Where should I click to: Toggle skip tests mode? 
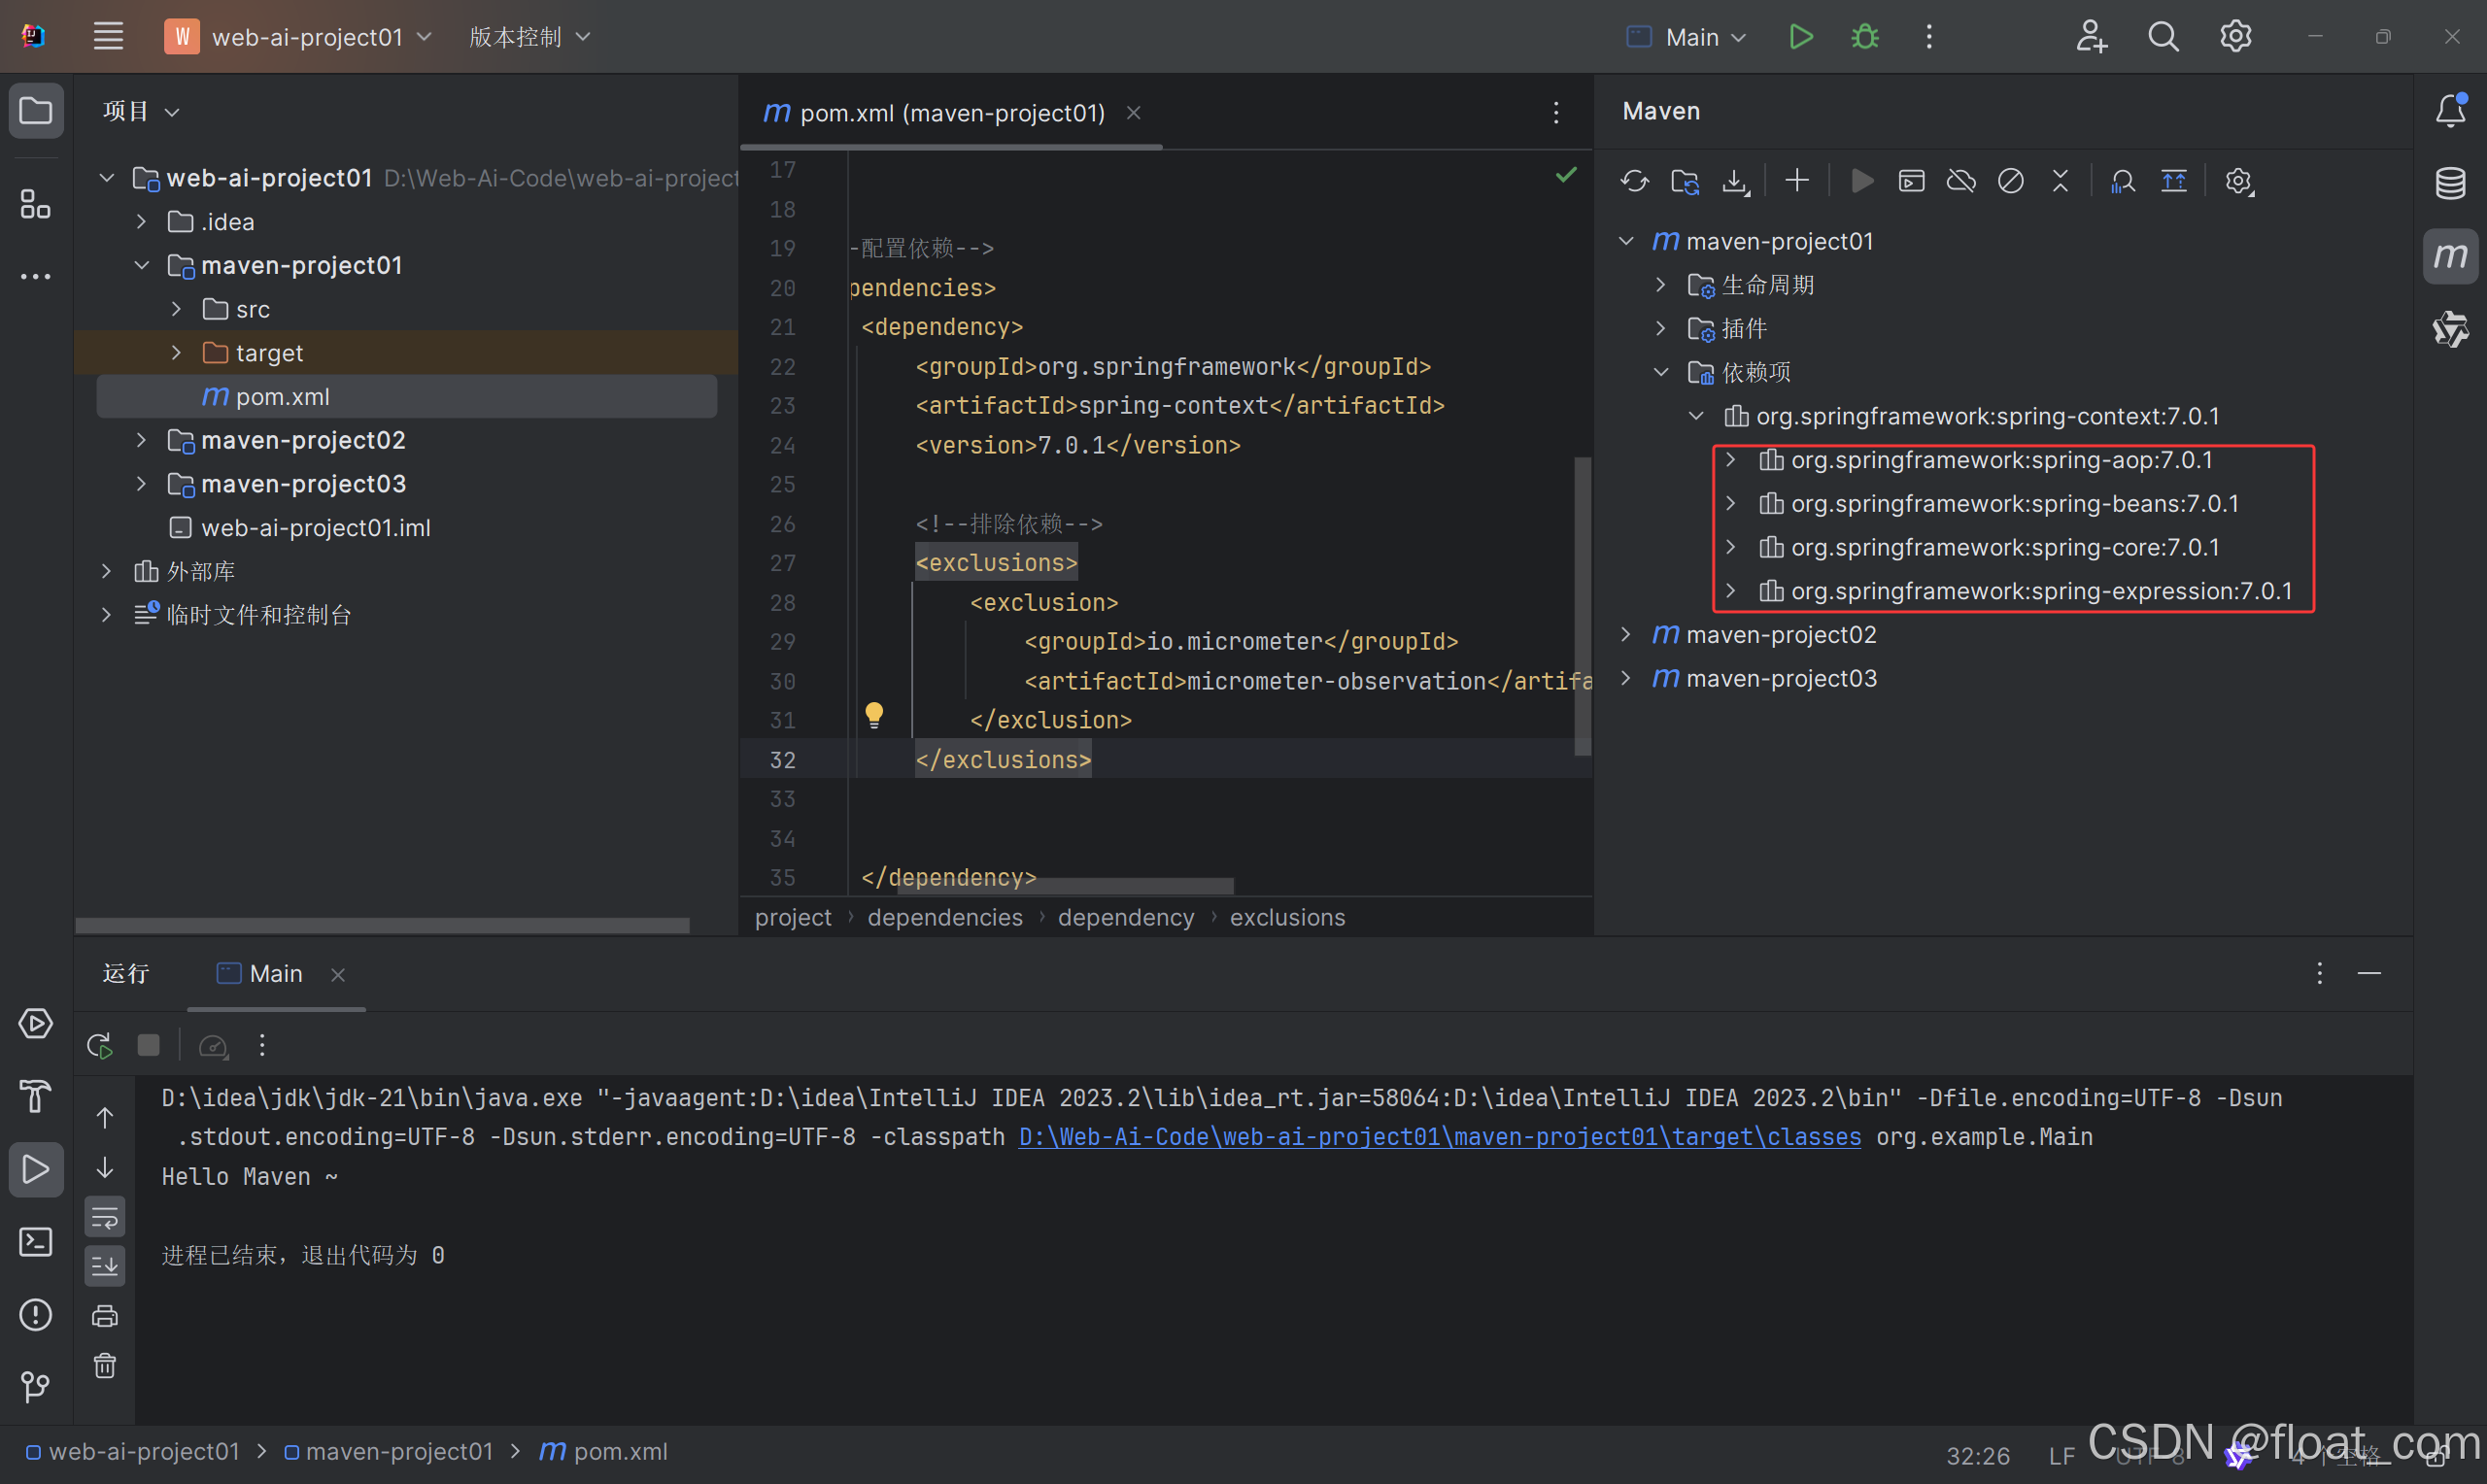click(x=2010, y=181)
